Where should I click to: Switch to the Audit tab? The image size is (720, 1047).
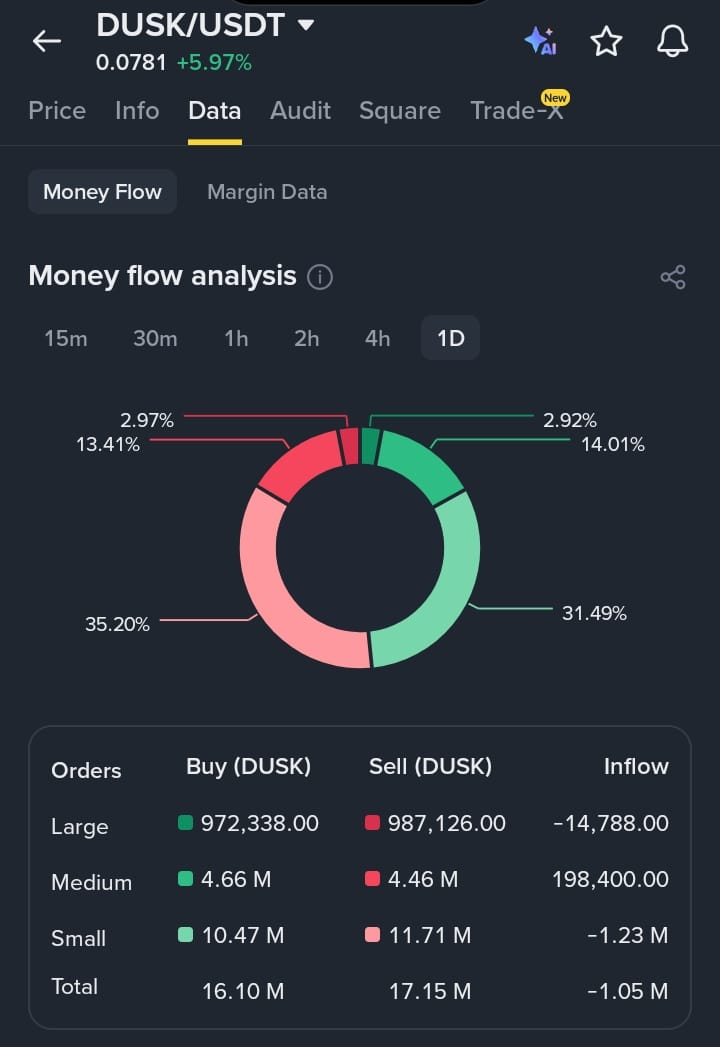point(301,111)
